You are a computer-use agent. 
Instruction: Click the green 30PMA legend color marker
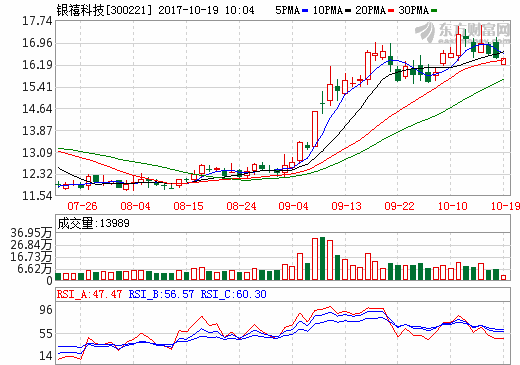click(x=434, y=11)
